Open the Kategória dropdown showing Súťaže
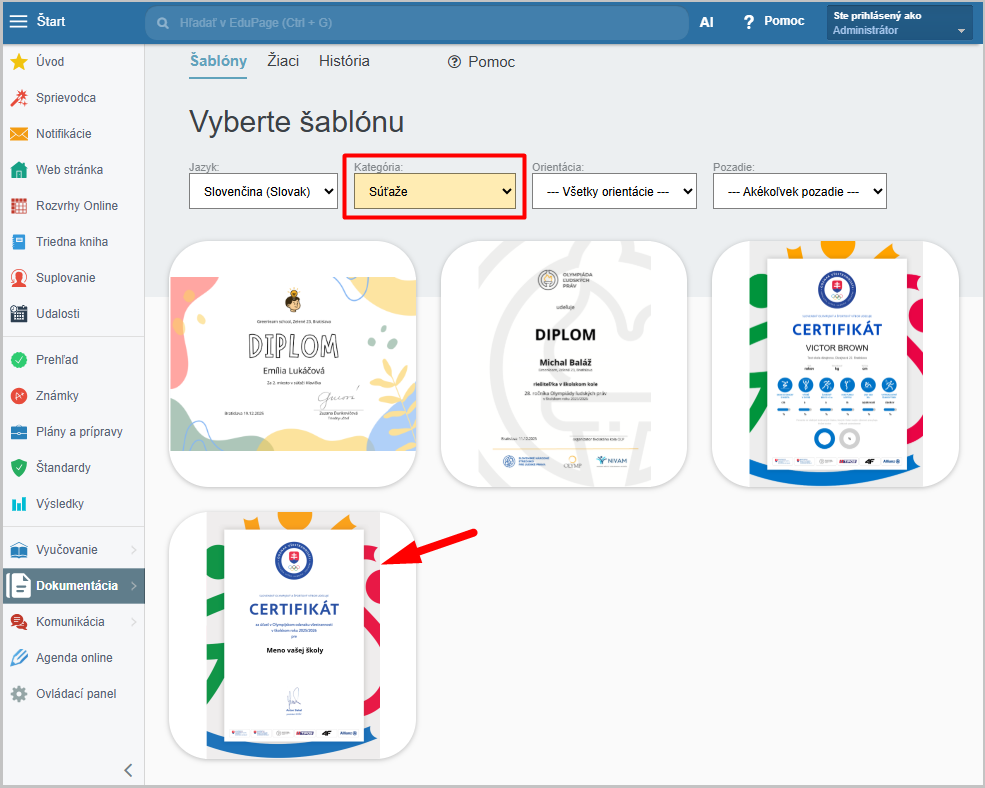Screen dimensions: 985x788 434,191
